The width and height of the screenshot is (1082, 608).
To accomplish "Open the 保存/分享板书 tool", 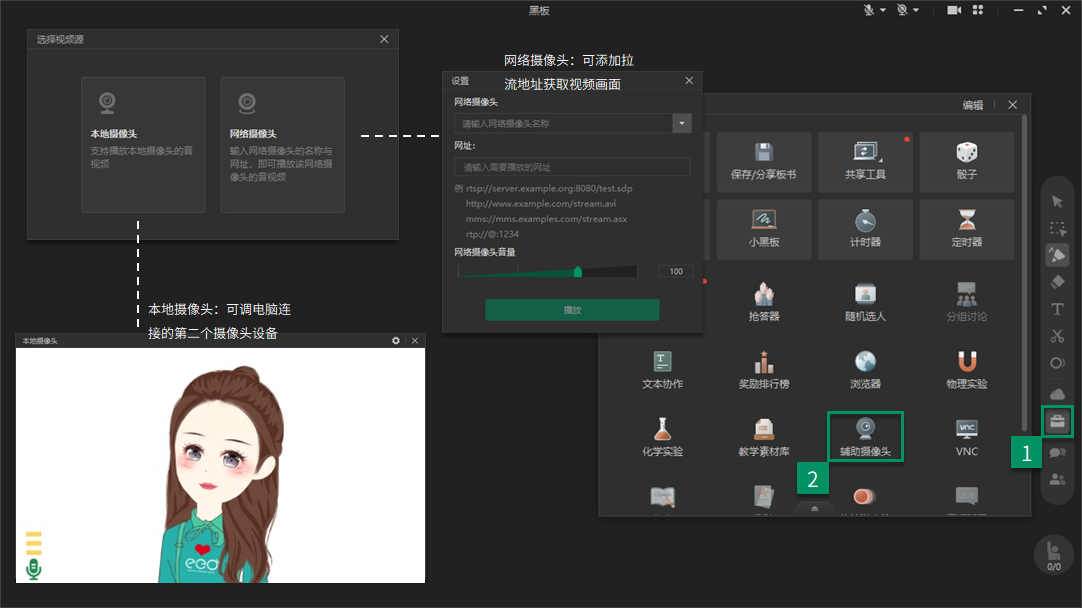I will 763,161.
